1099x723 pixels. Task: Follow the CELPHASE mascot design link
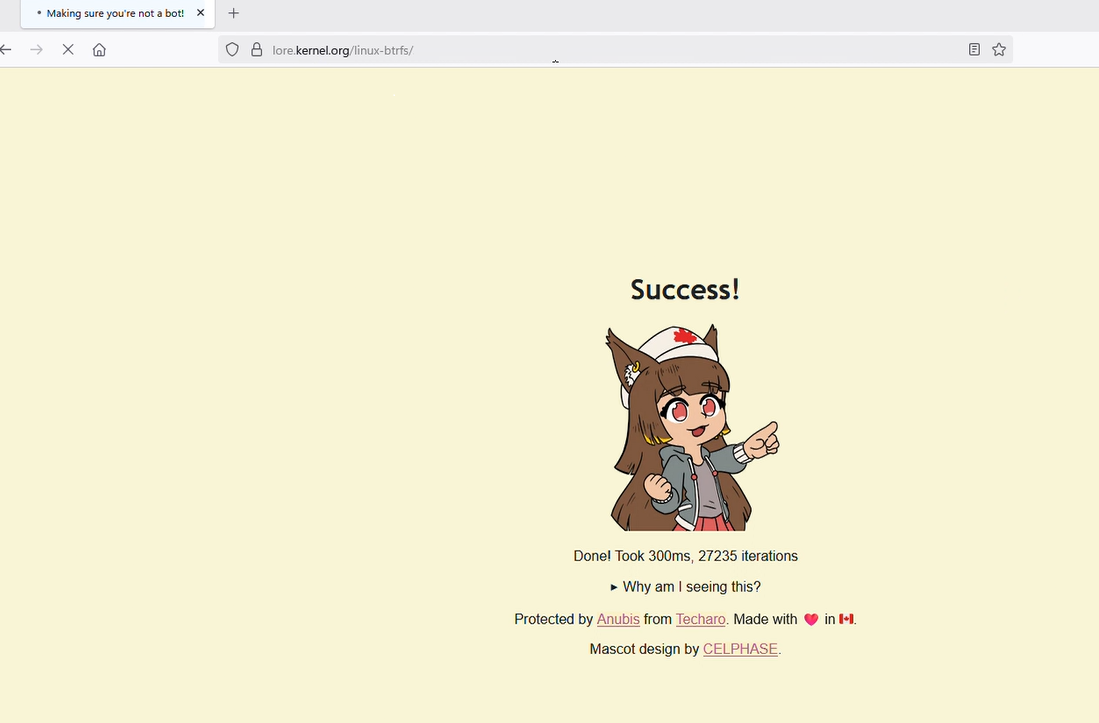coord(740,649)
